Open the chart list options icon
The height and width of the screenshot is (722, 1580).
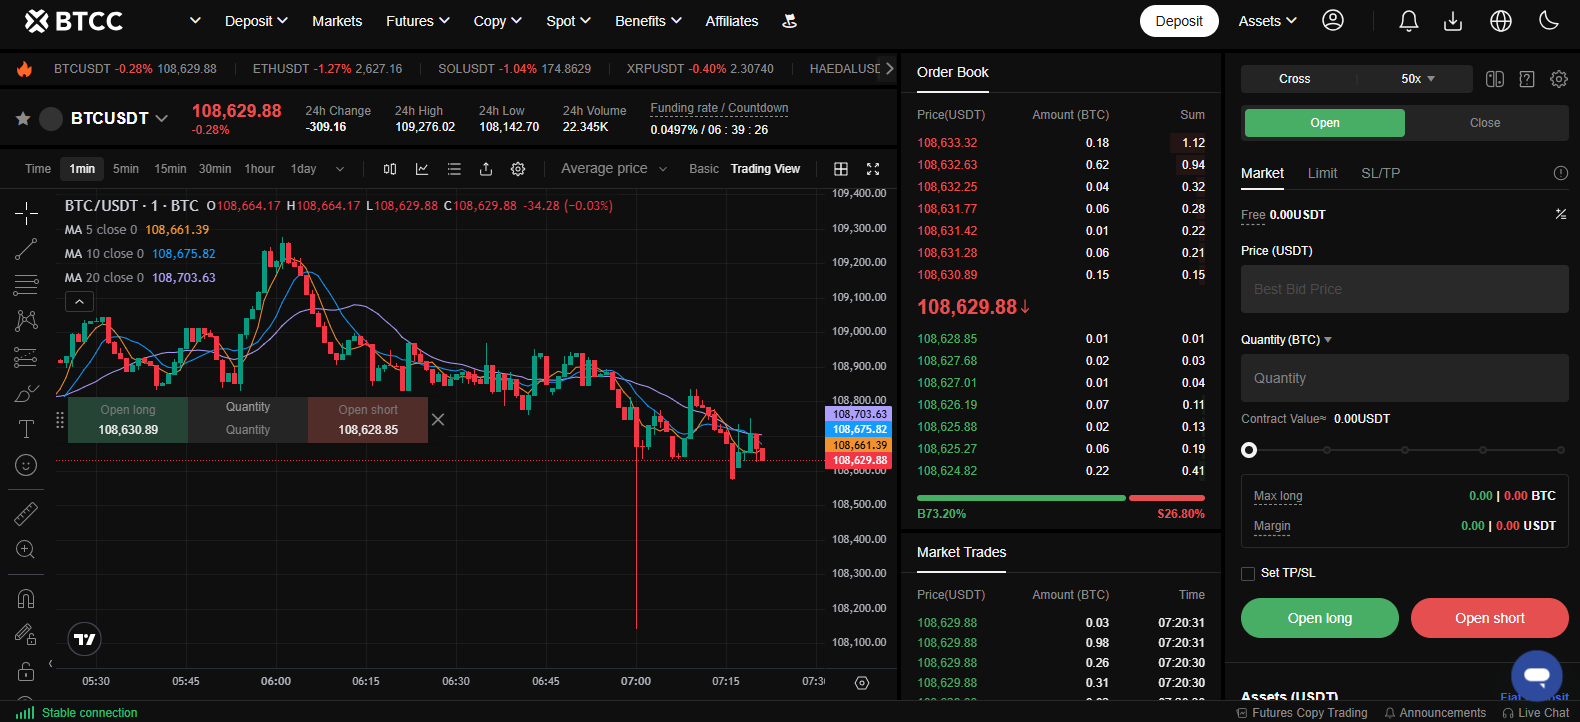(454, 169)
